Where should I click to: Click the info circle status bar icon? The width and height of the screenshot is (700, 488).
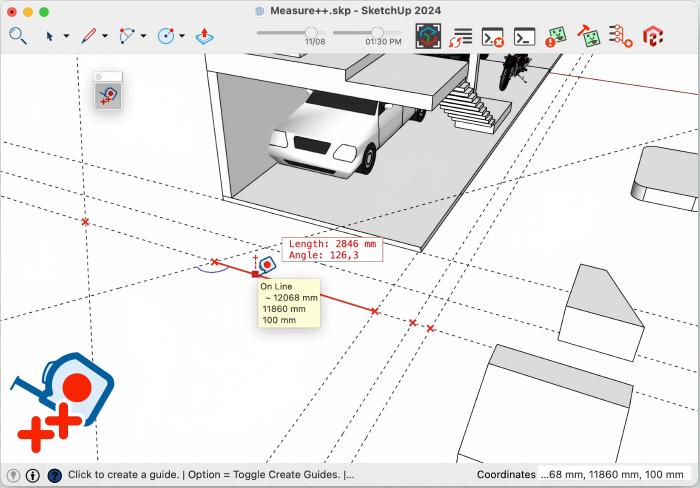[x=33, y=475]
